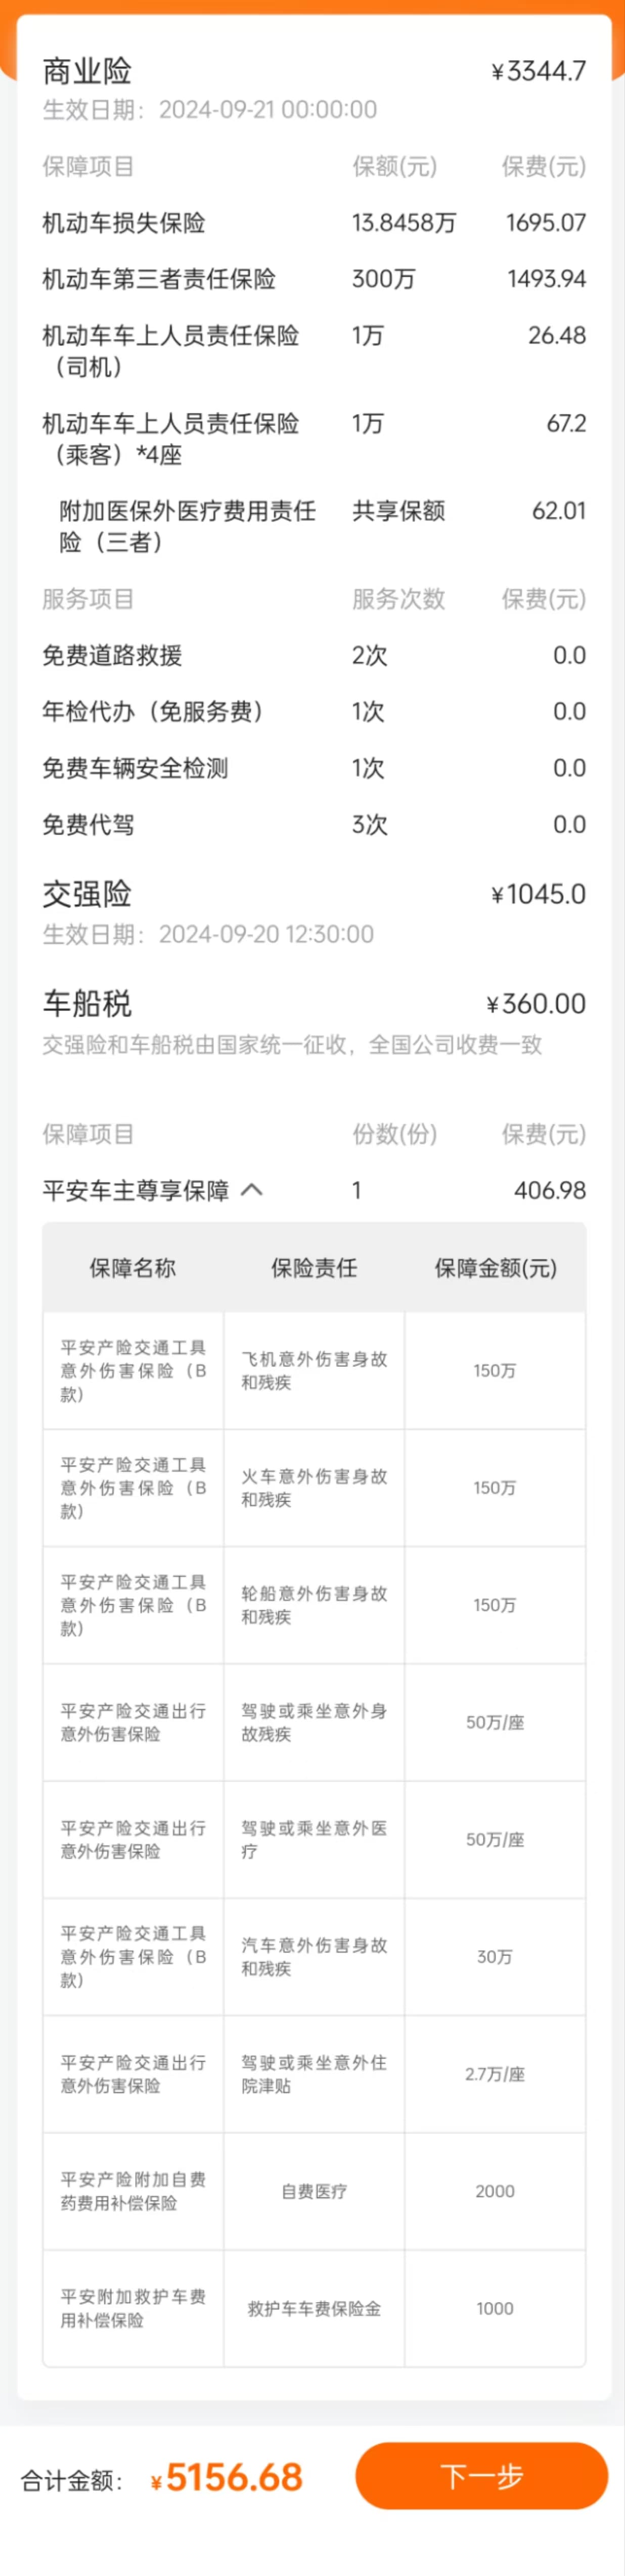Viewport: 625px width, 2576px height.
Task: Tap the 机动车车上人员责任保险（司机） item
Action: pos(314,351)
